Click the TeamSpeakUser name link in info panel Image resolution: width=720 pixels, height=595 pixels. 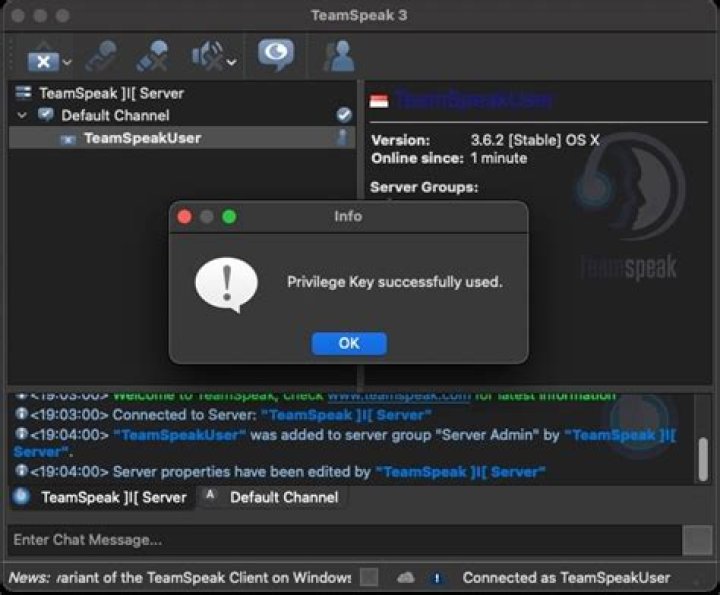pyautogui.click(x=474, y=100)
